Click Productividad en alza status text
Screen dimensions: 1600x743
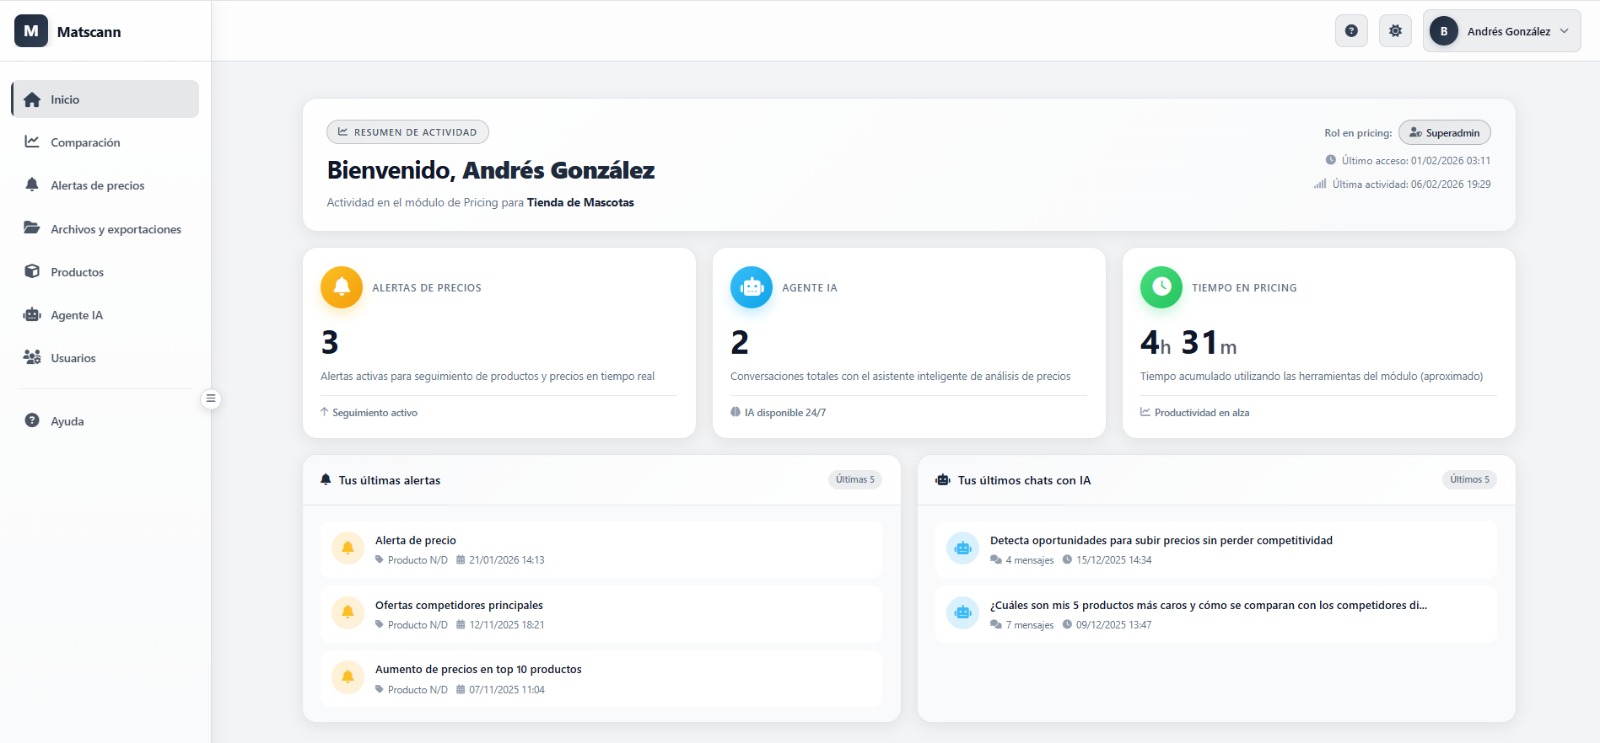click(1202, 412)
